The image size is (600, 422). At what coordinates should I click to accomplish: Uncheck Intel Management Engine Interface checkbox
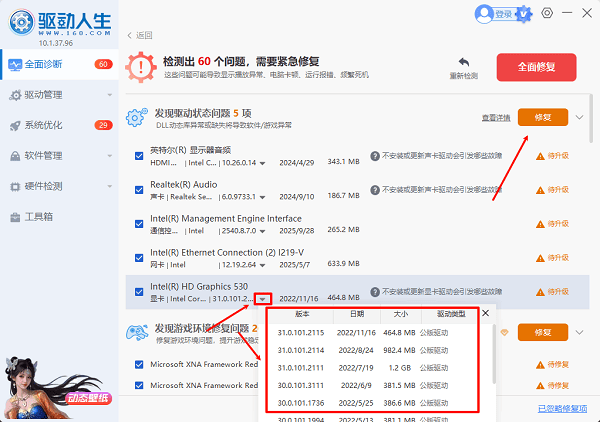(139, 224)
